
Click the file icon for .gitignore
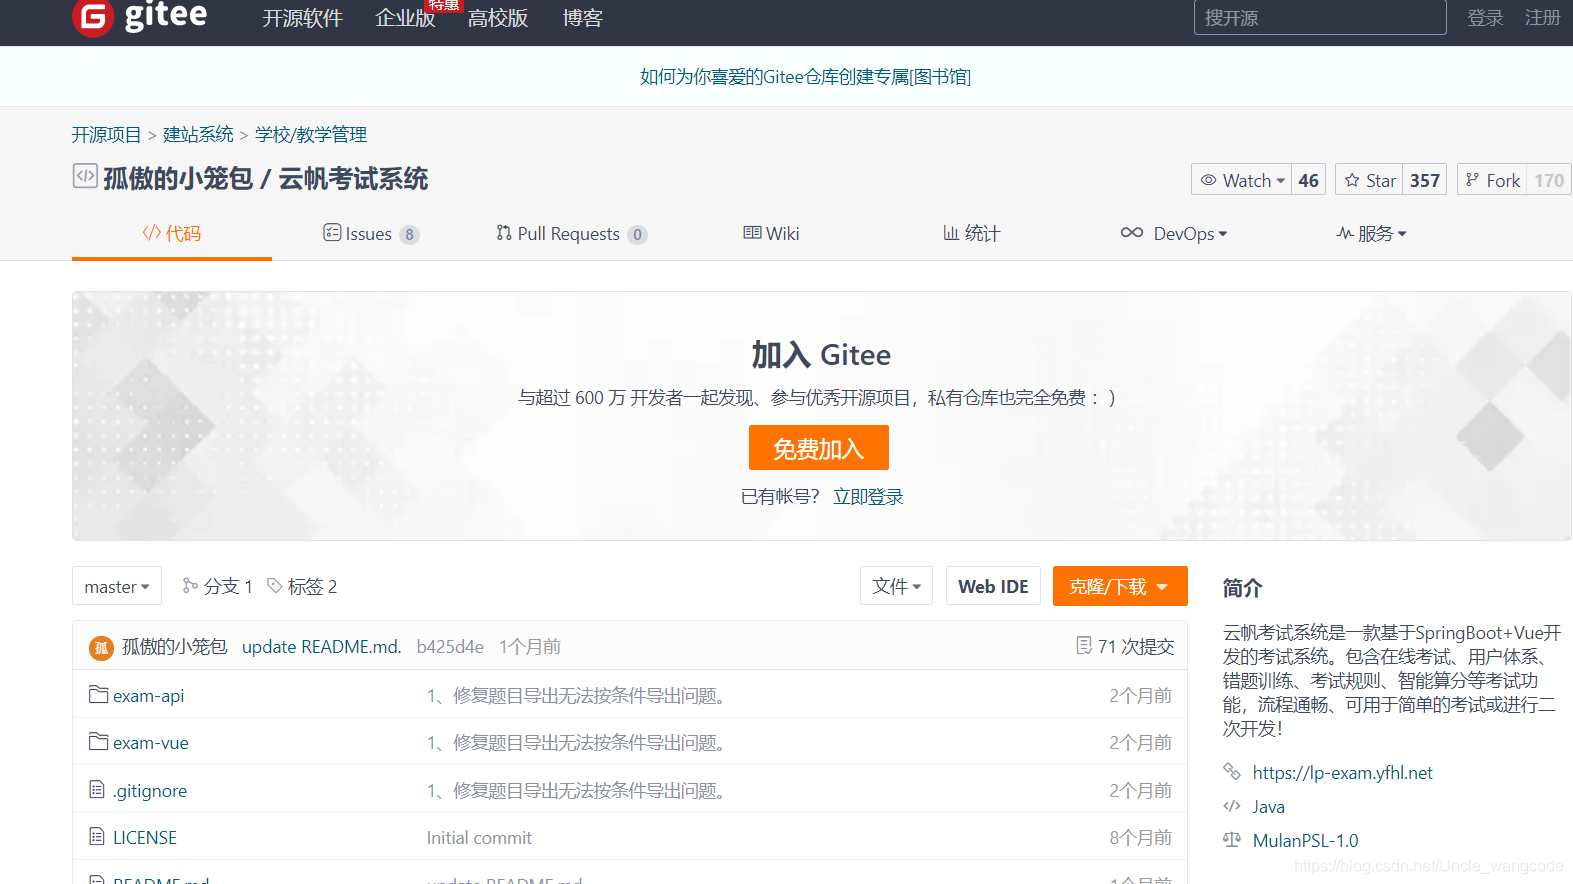pos(97,789)
